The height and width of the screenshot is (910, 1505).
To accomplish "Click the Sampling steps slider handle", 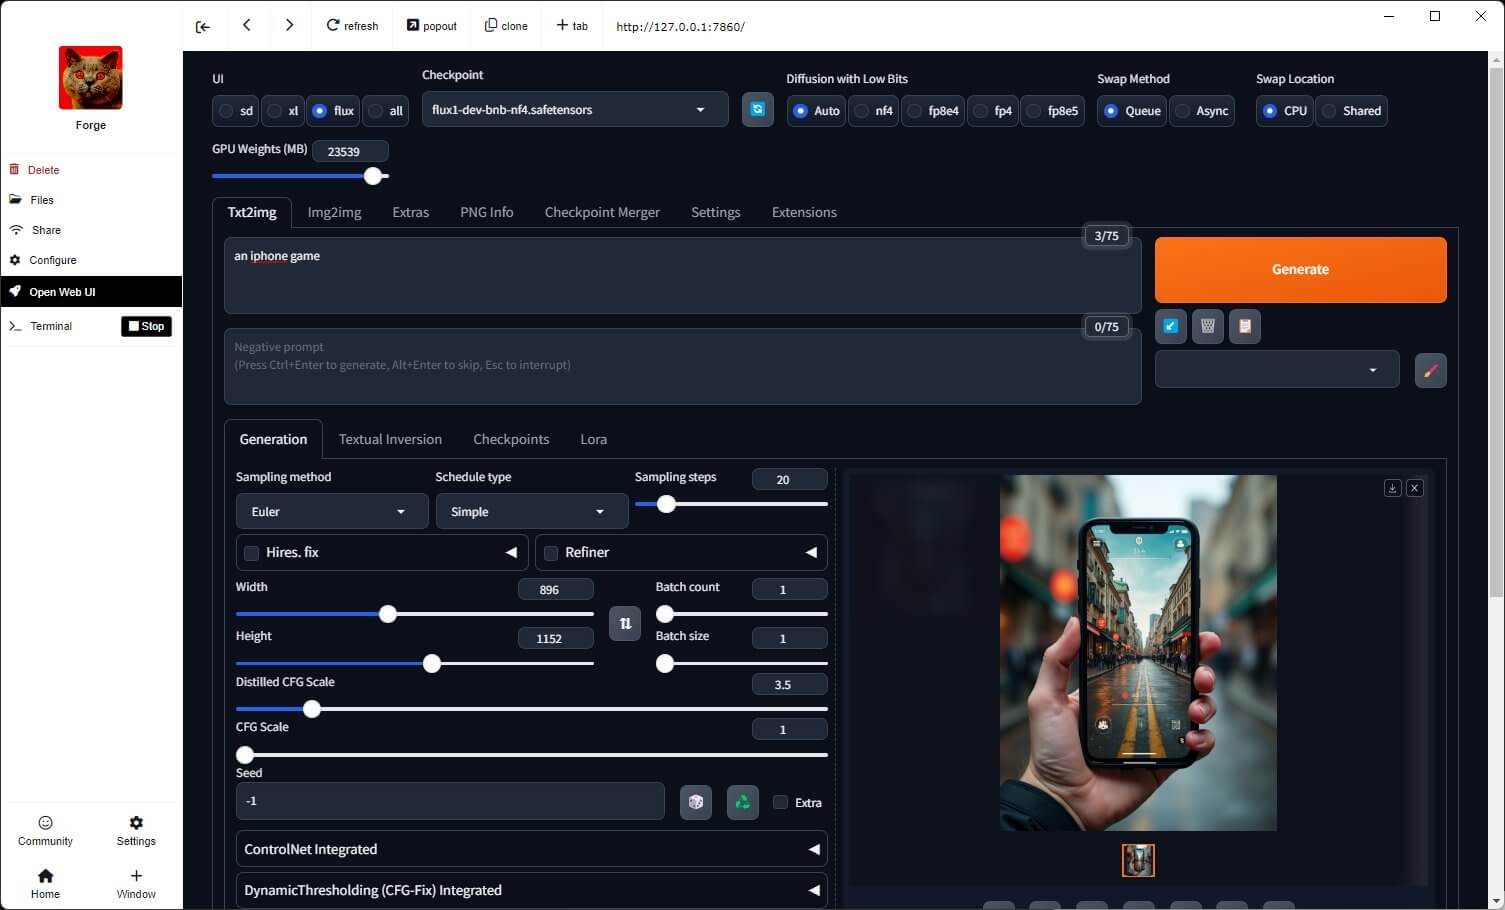I will 666,504.
